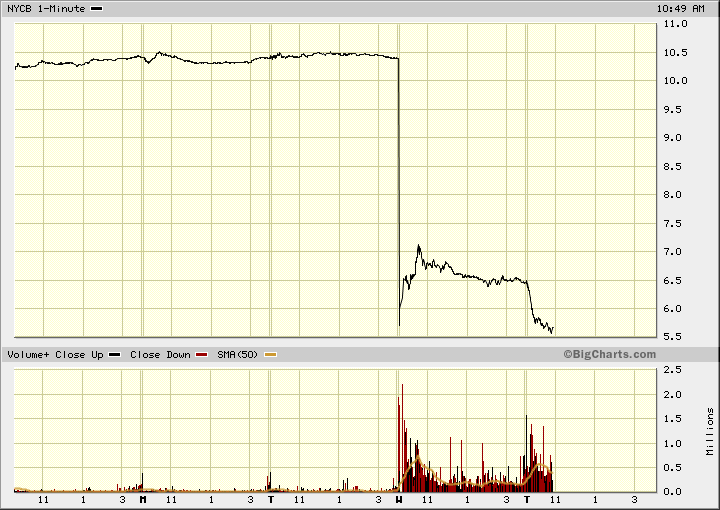This screenshot has width=720, height=510.
Task: Click the '9.5' price axis label
Action: (x=675, y=109)
